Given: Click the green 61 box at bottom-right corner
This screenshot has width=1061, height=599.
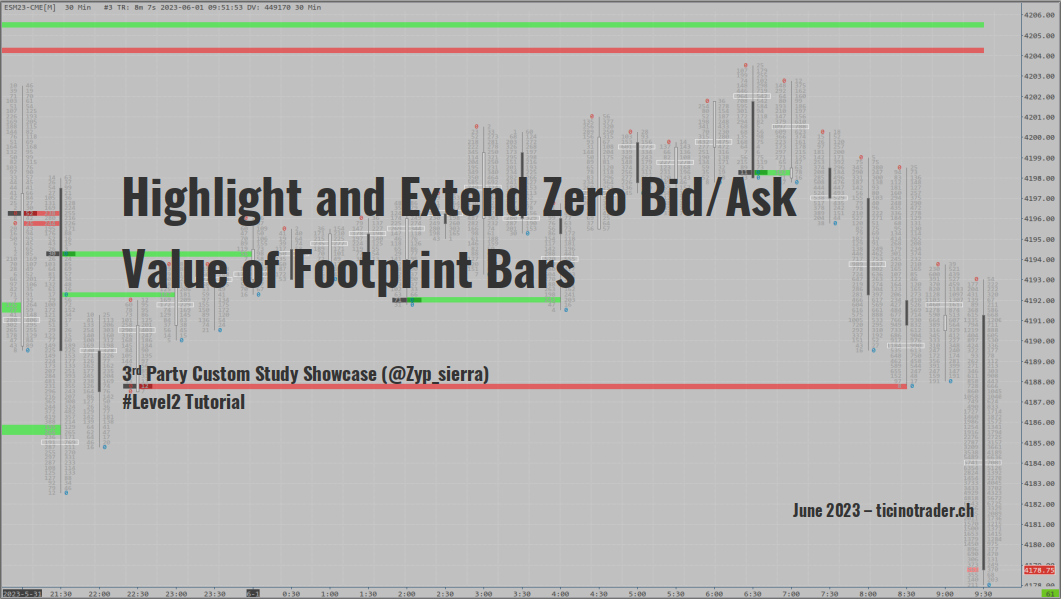Looking at the screenshot, I should coord(1051,594).
